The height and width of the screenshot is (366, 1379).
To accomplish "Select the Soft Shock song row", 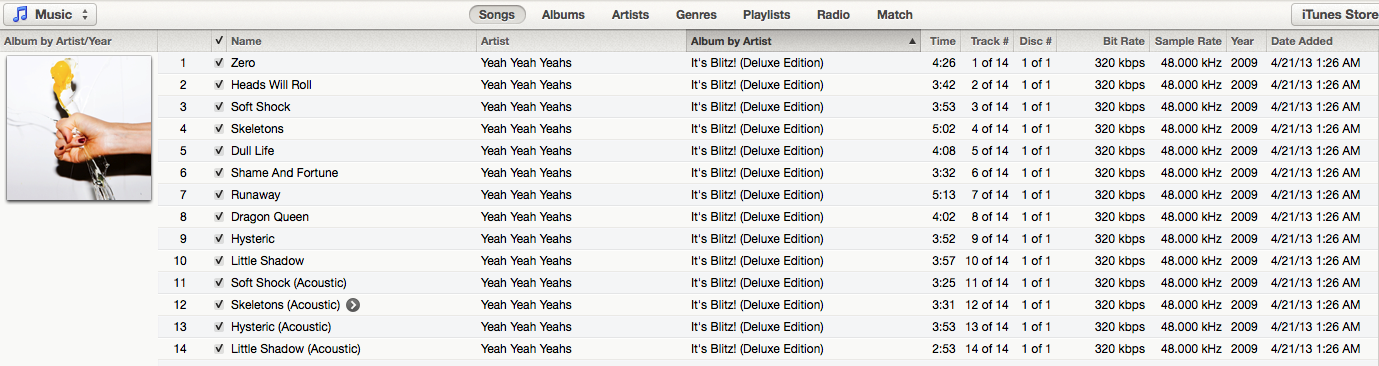I will [768, 107].
